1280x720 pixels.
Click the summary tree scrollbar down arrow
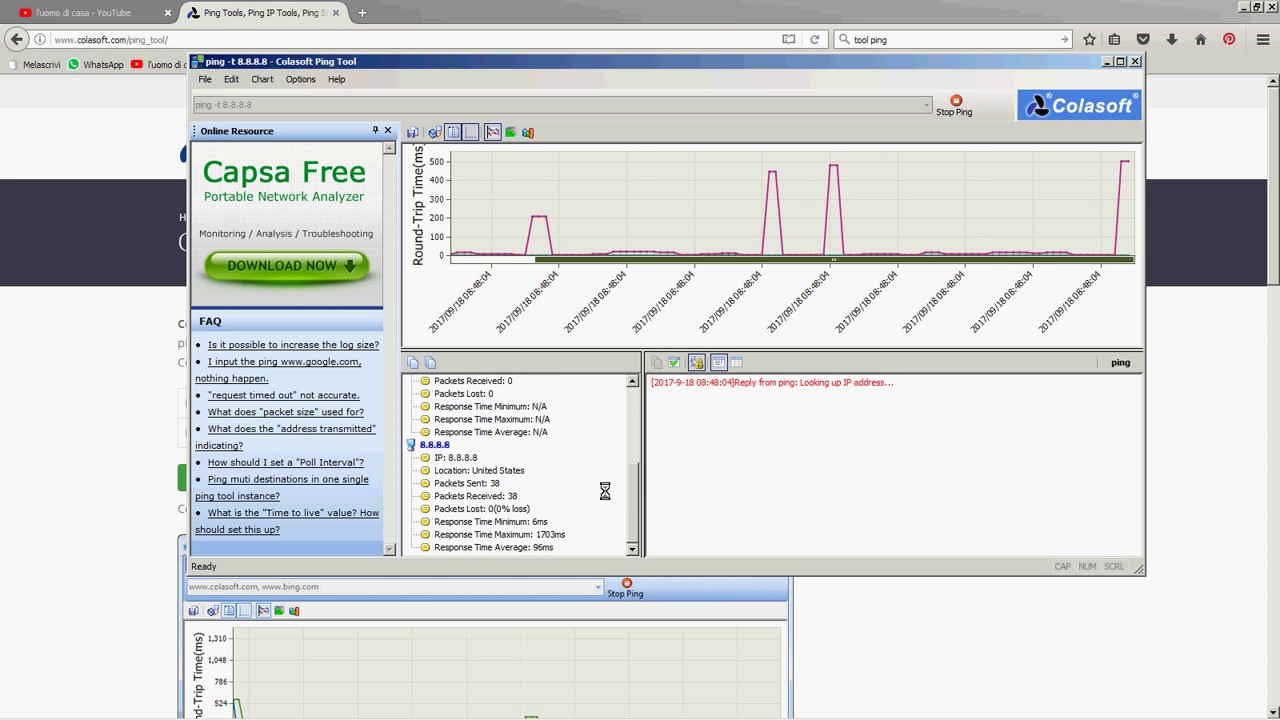[x=632, y=549]
